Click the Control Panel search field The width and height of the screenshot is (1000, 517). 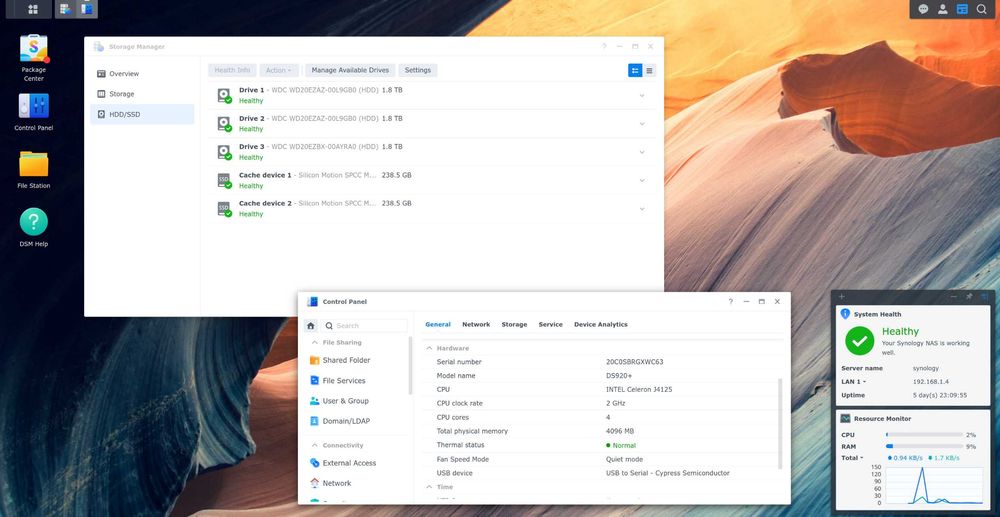364,326
